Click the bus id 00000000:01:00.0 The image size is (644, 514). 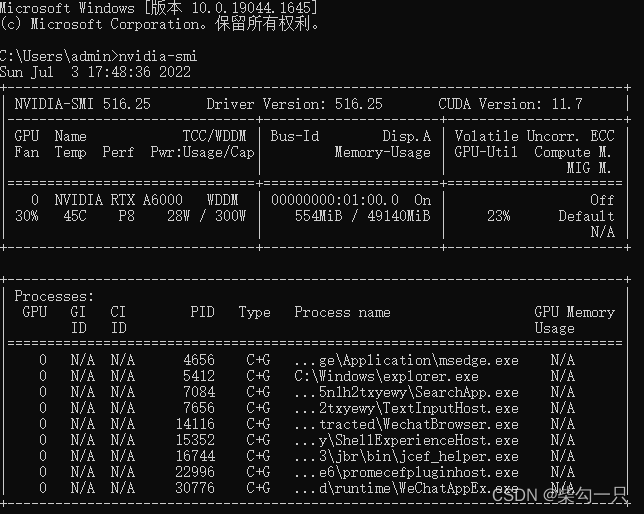click(x=335, y=200)
